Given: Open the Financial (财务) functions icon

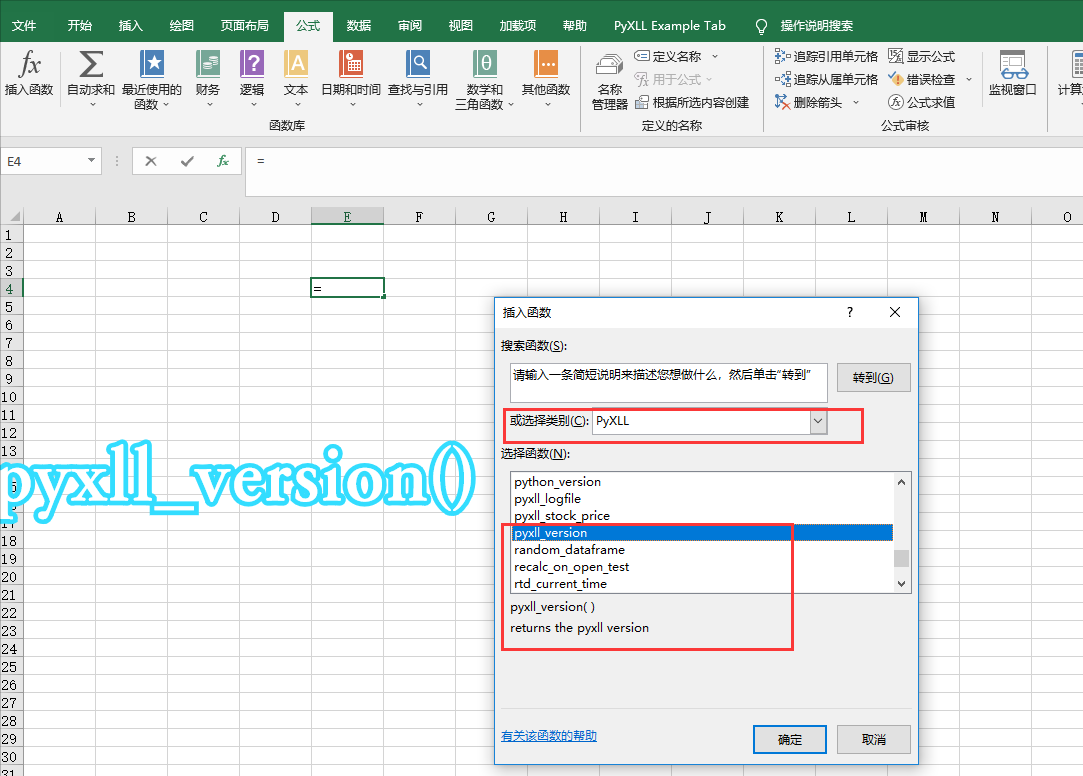Looking at the screenshot, I should 208,77.
